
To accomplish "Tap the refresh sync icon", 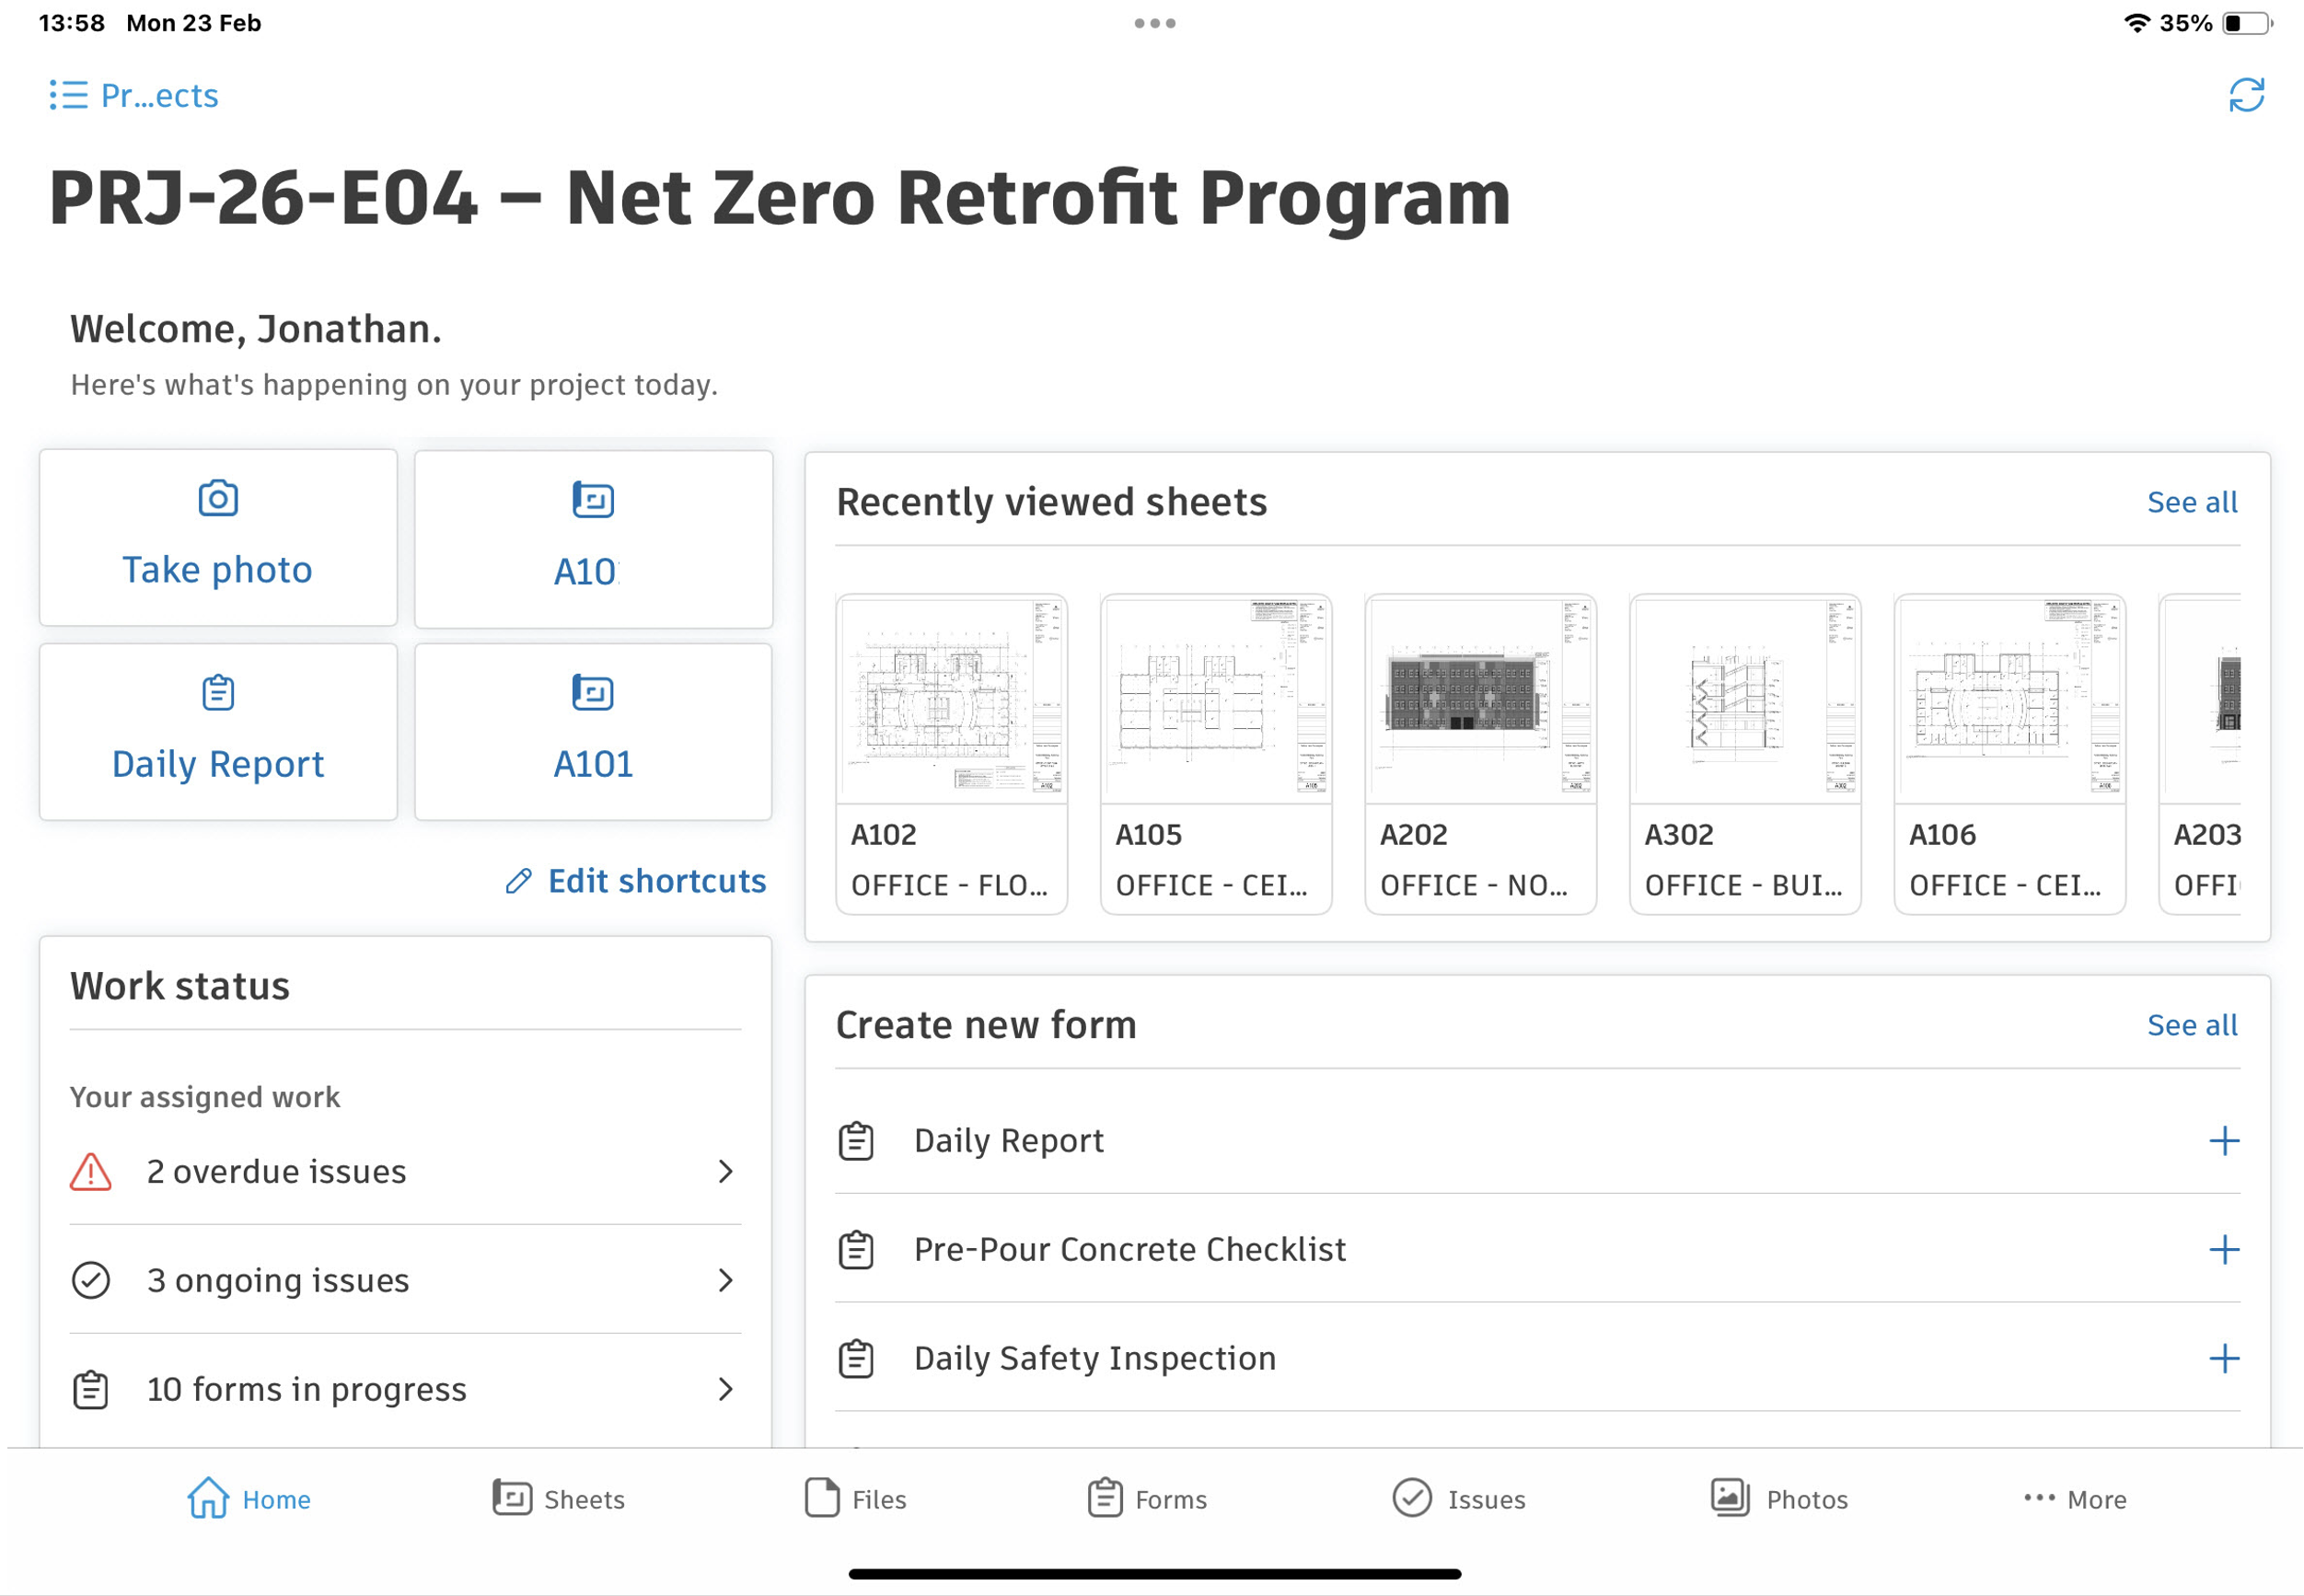I will pyautogui.click(x=2245, y=96).
